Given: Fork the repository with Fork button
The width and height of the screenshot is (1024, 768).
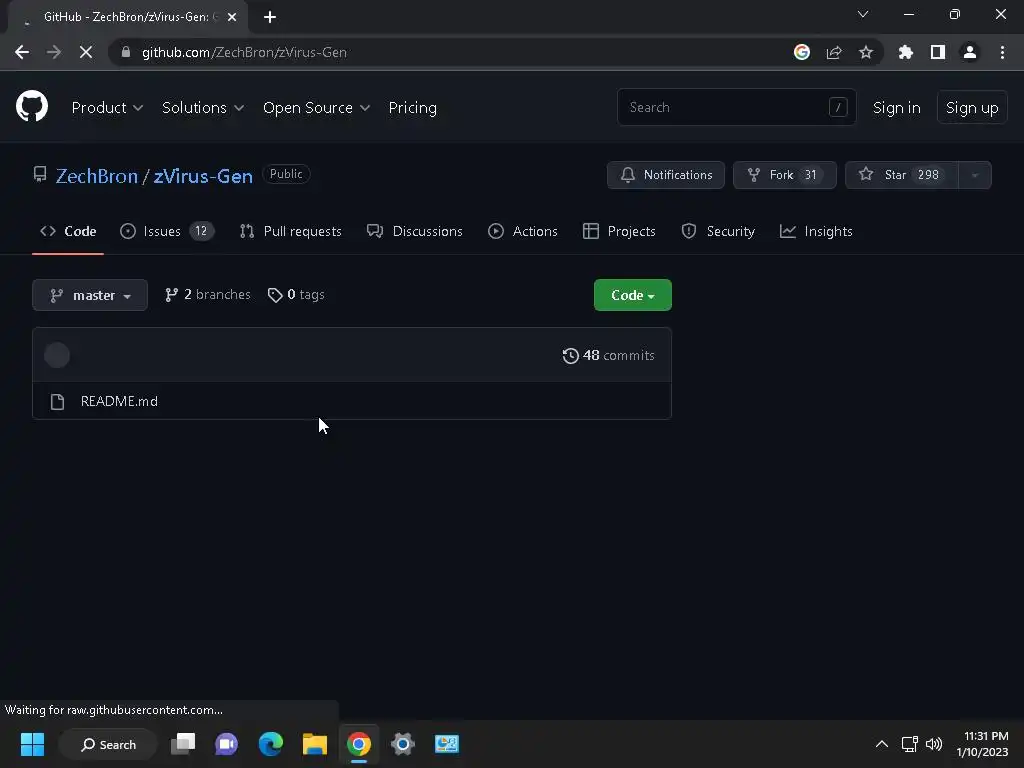Looking at the screenshot, I should coord(784,175).
